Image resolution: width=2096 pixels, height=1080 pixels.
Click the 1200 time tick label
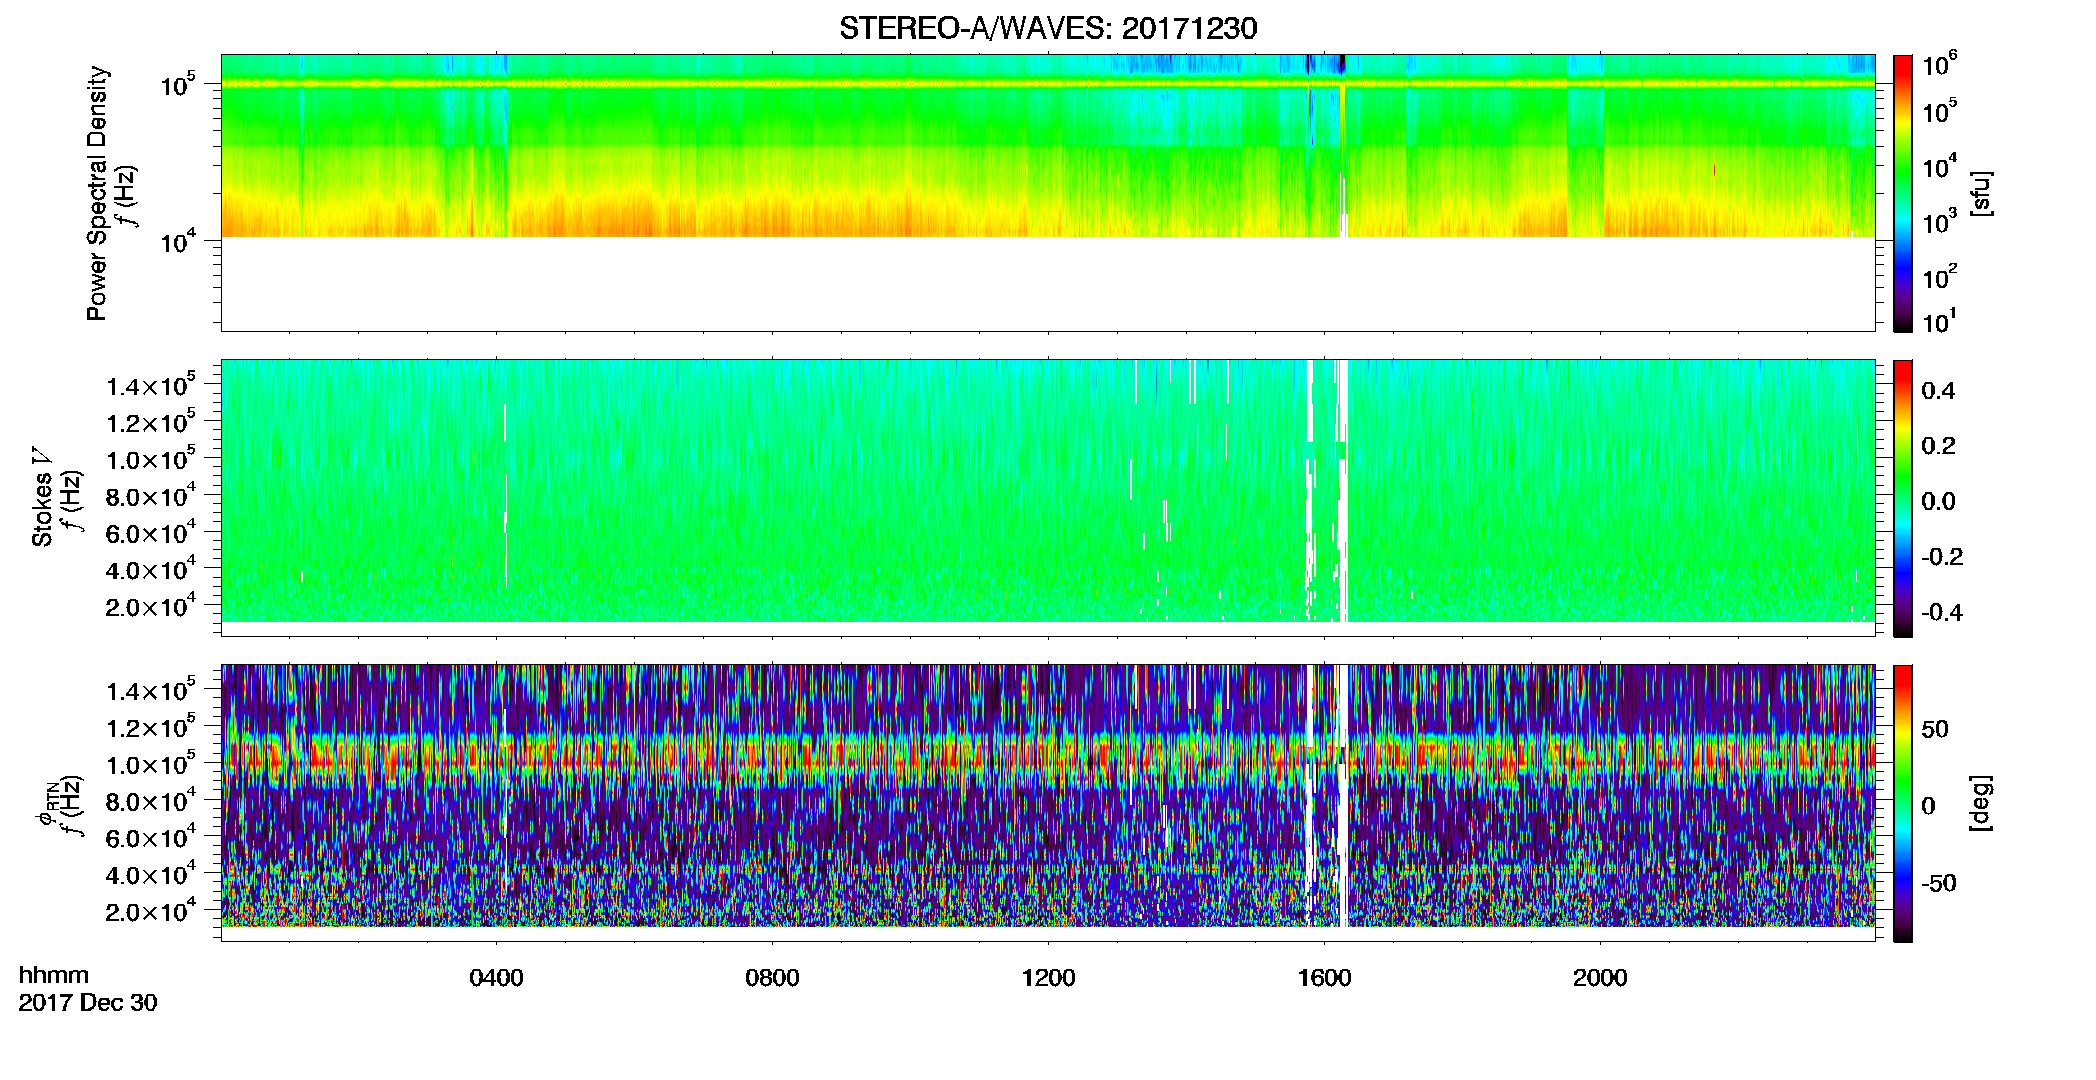(1048, 978)
